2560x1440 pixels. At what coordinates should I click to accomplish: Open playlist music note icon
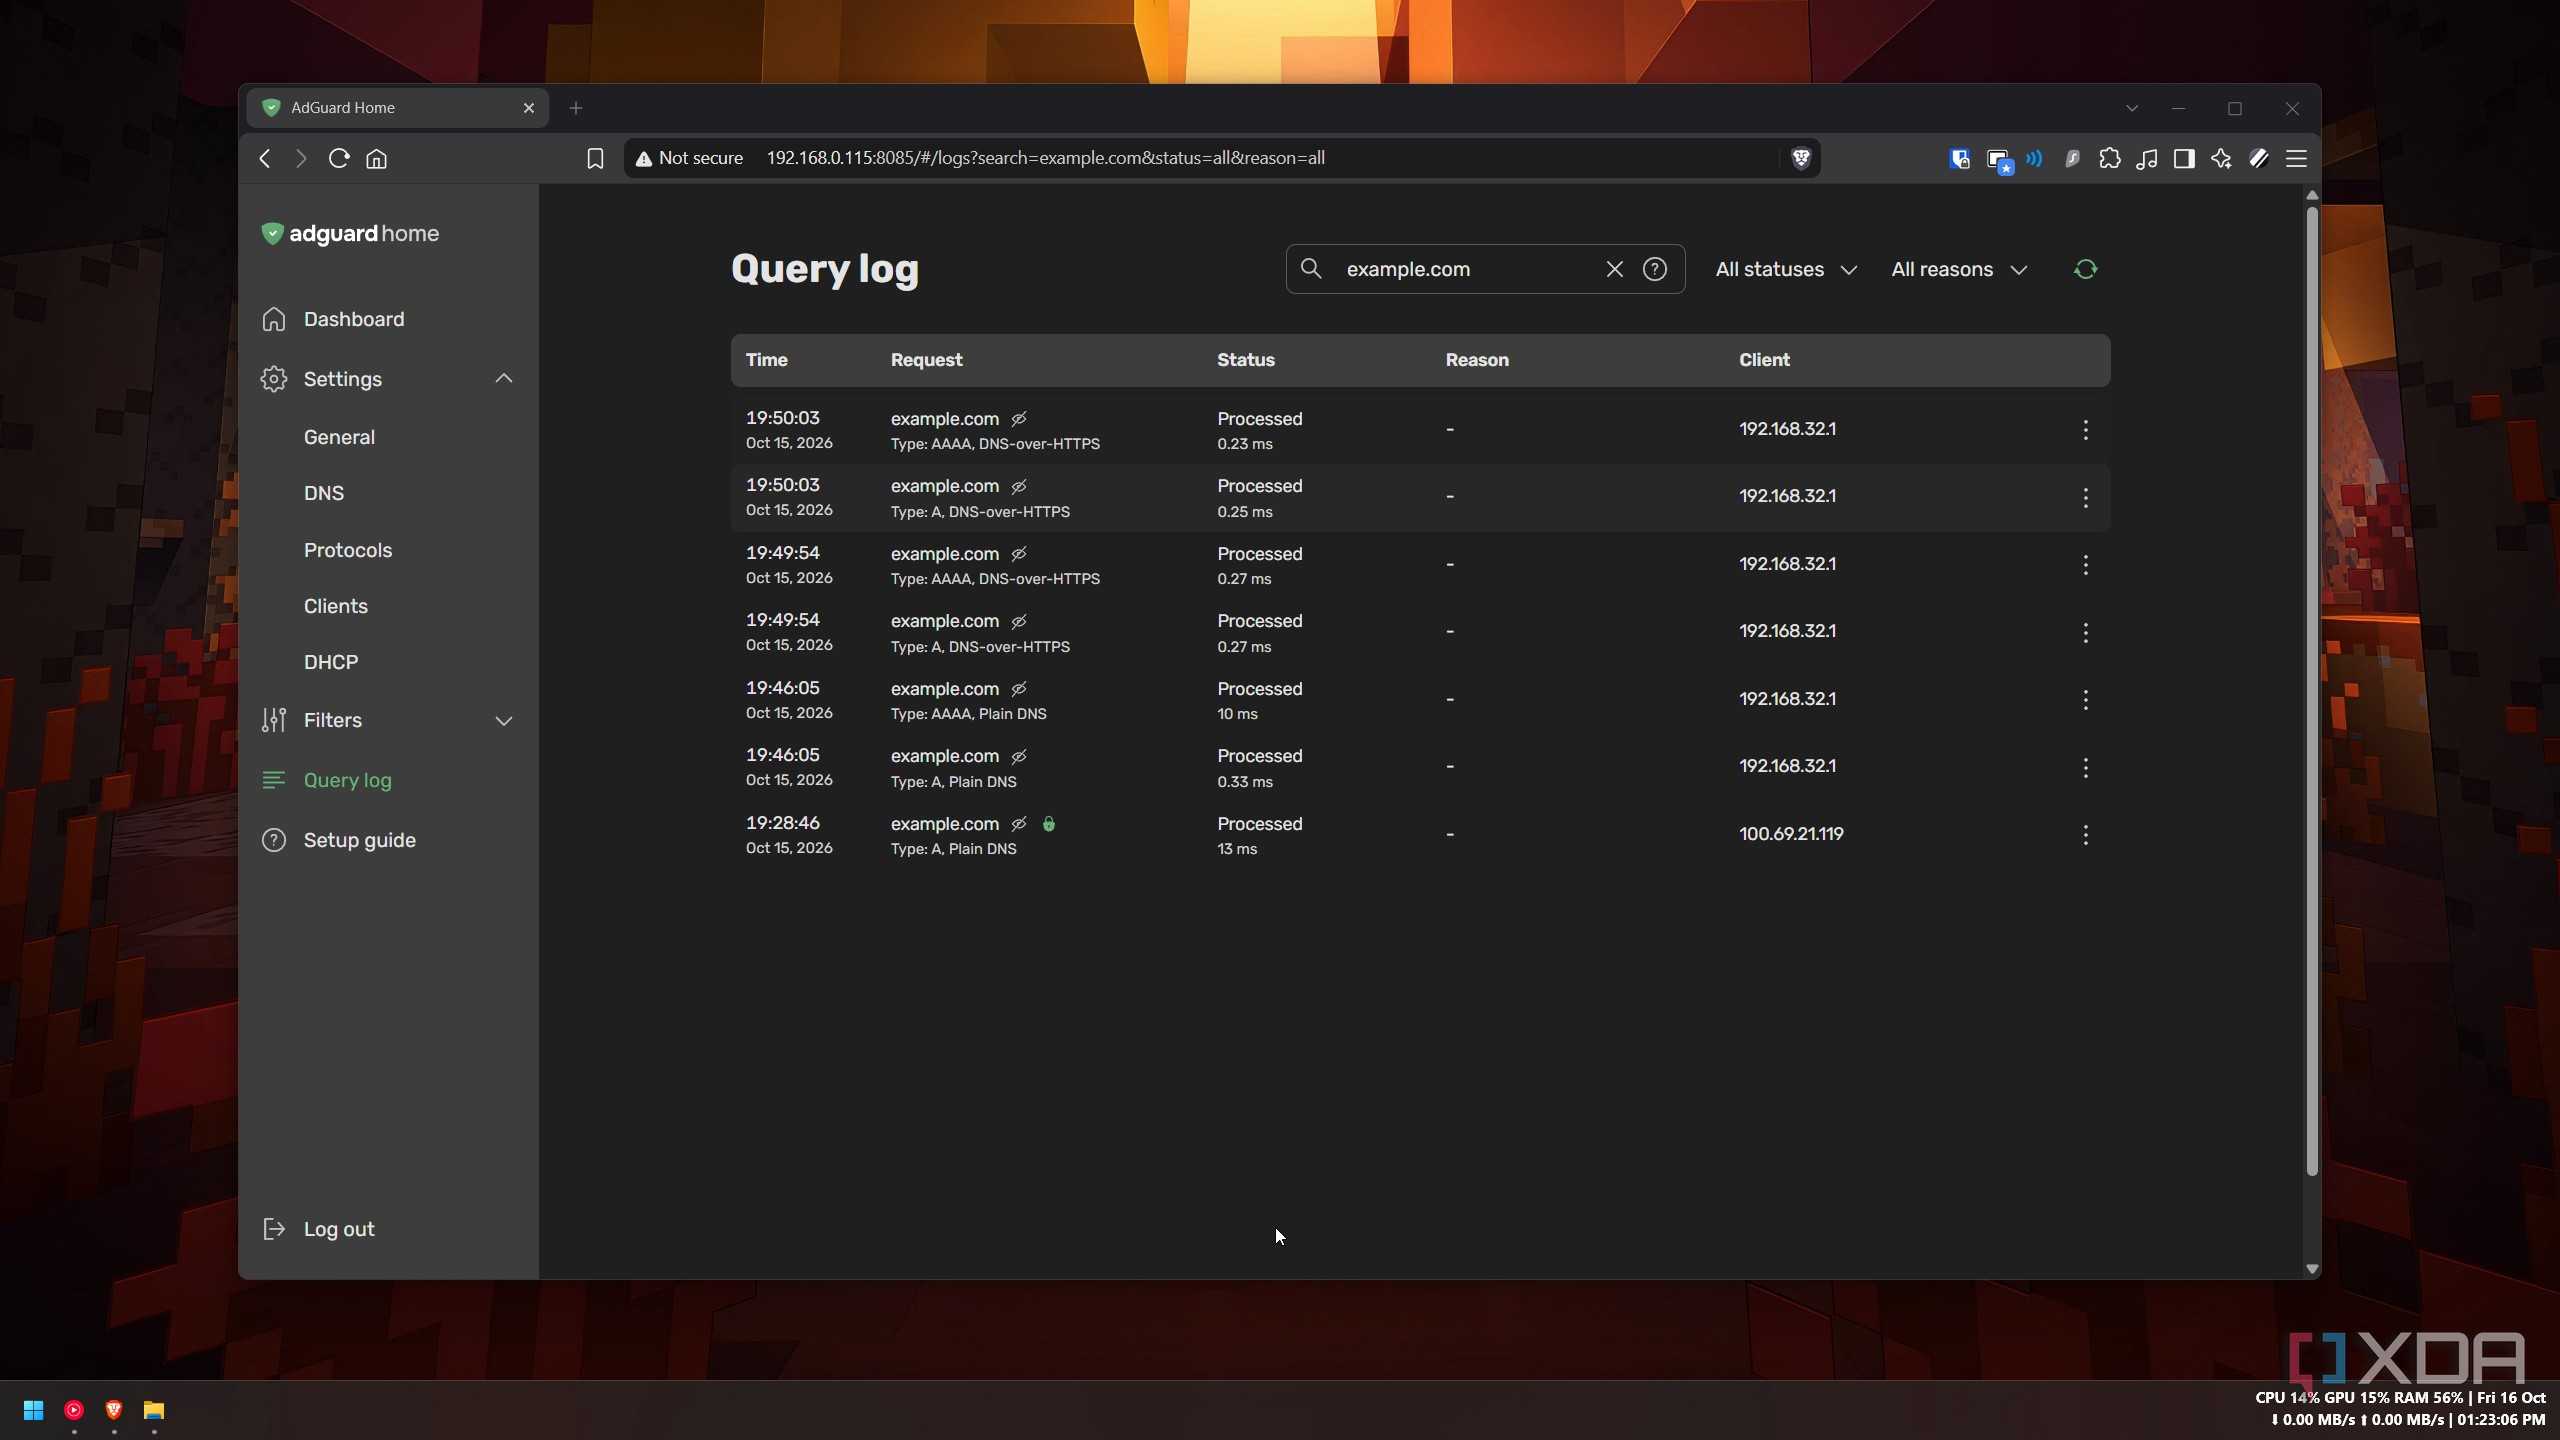pyautogui.click(x=2146, y=158)
